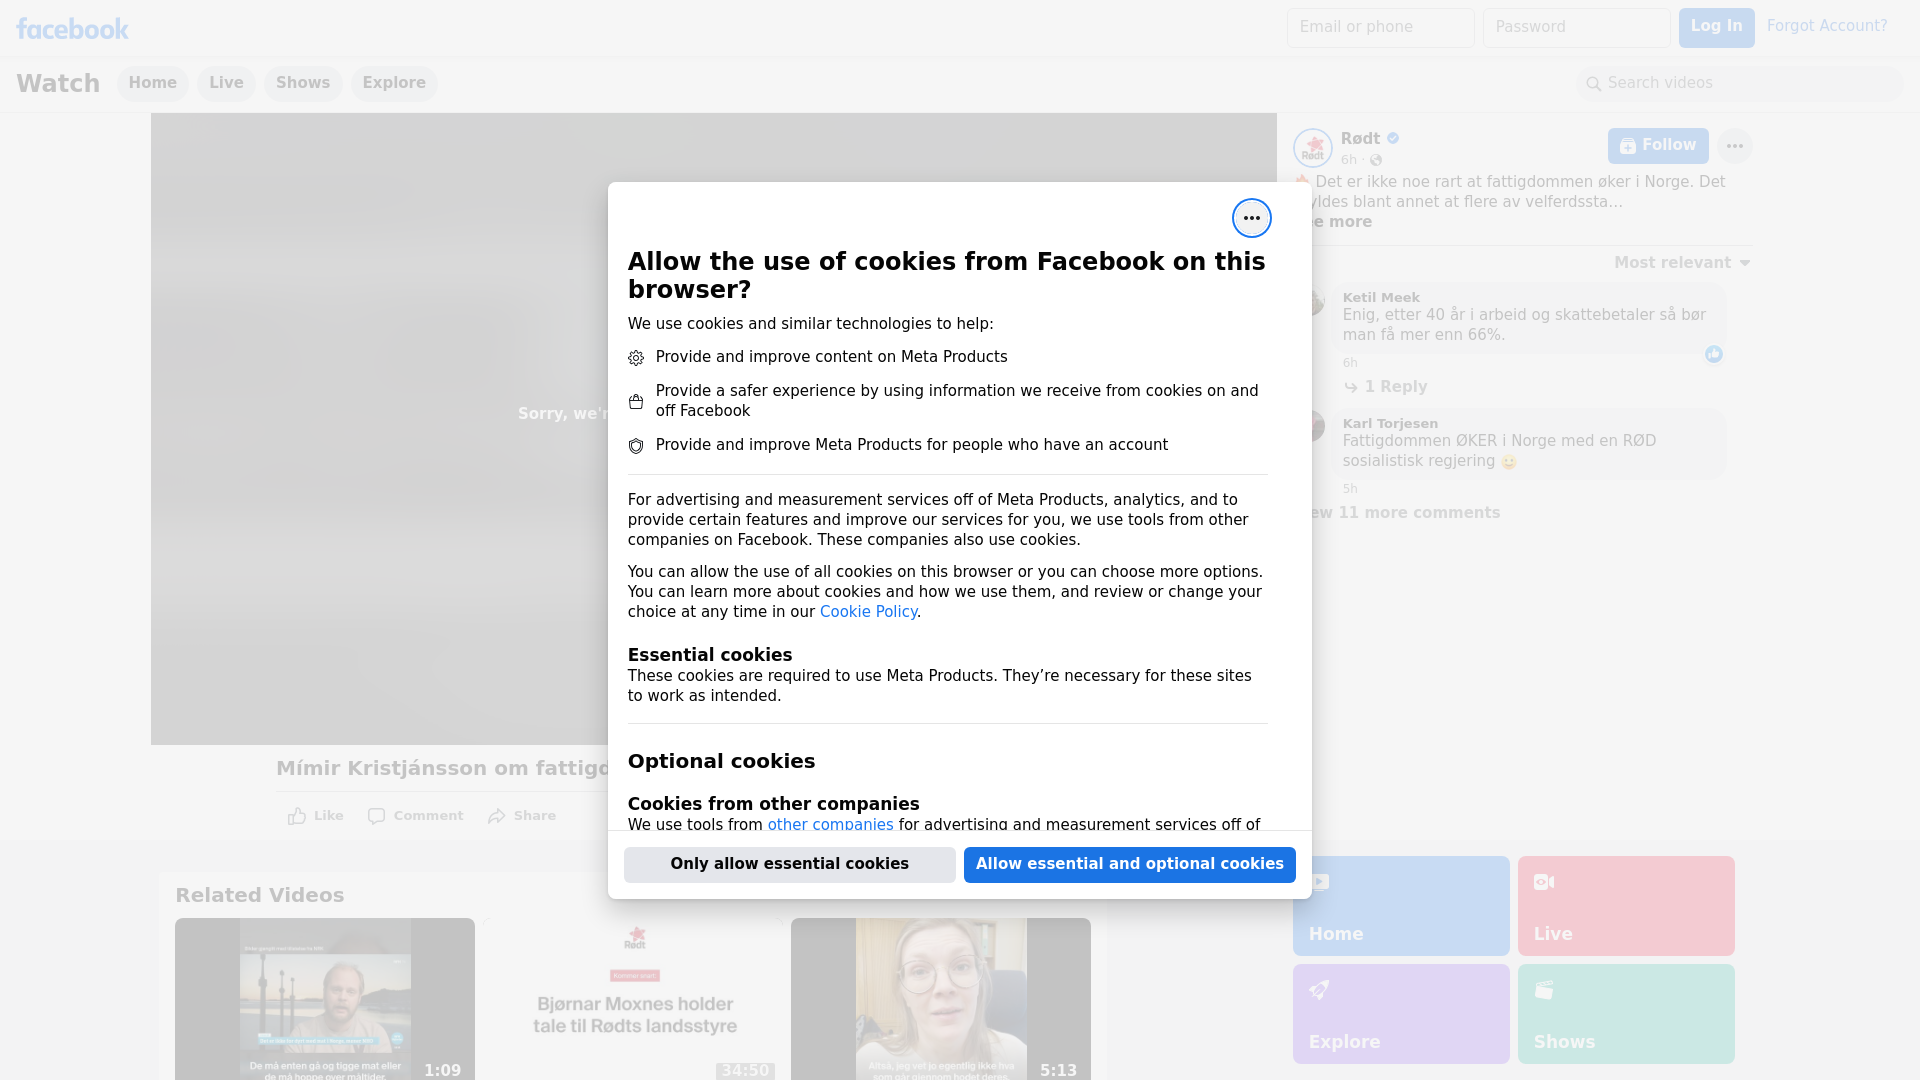Expand View 11 more comments
The image size is (1920, 1080).
tap(1404, 513)
